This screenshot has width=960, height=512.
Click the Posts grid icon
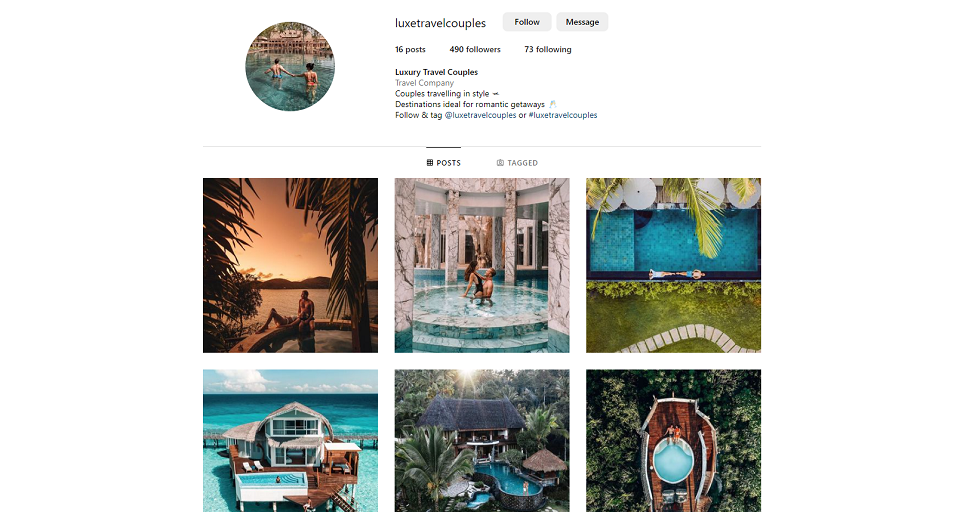pyautogui.click(x=430, y=163)
